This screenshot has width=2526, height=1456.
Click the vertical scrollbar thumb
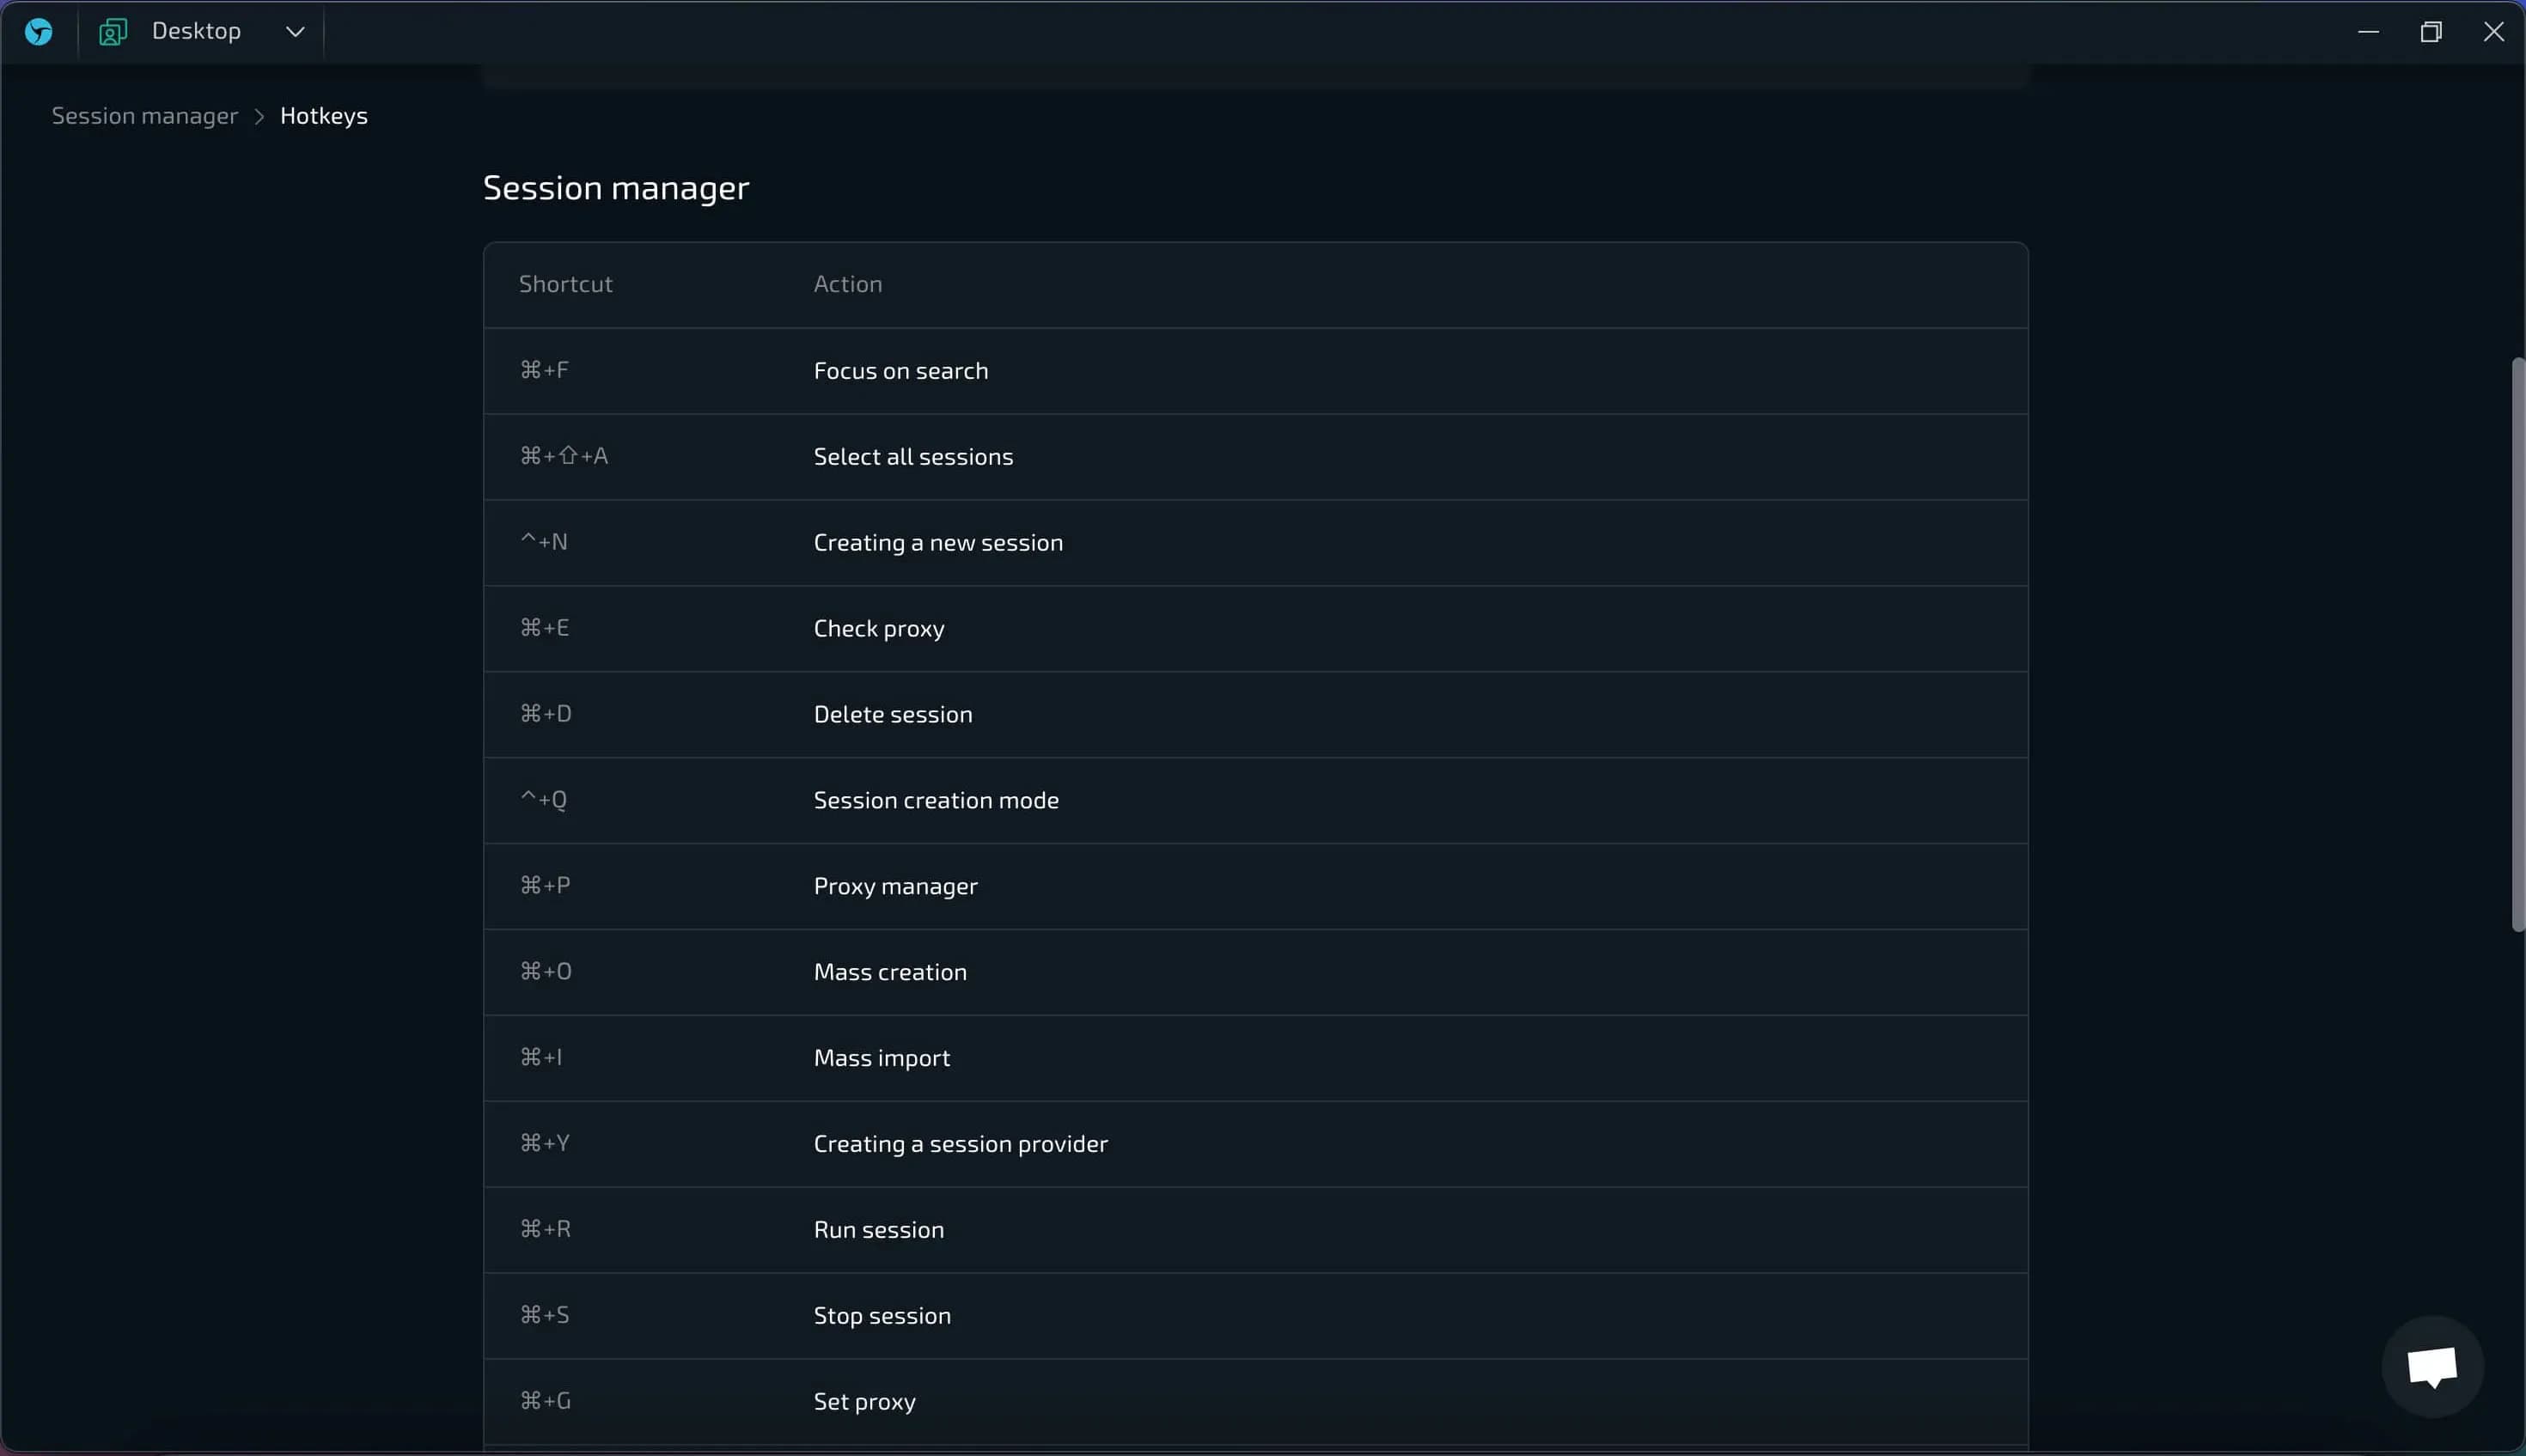click(x=2517, y=644)
